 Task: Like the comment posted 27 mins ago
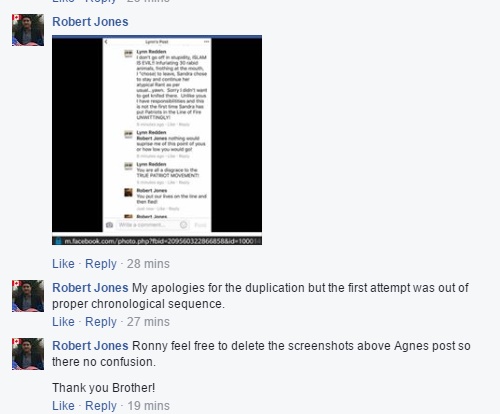click(x=63, y=322)
